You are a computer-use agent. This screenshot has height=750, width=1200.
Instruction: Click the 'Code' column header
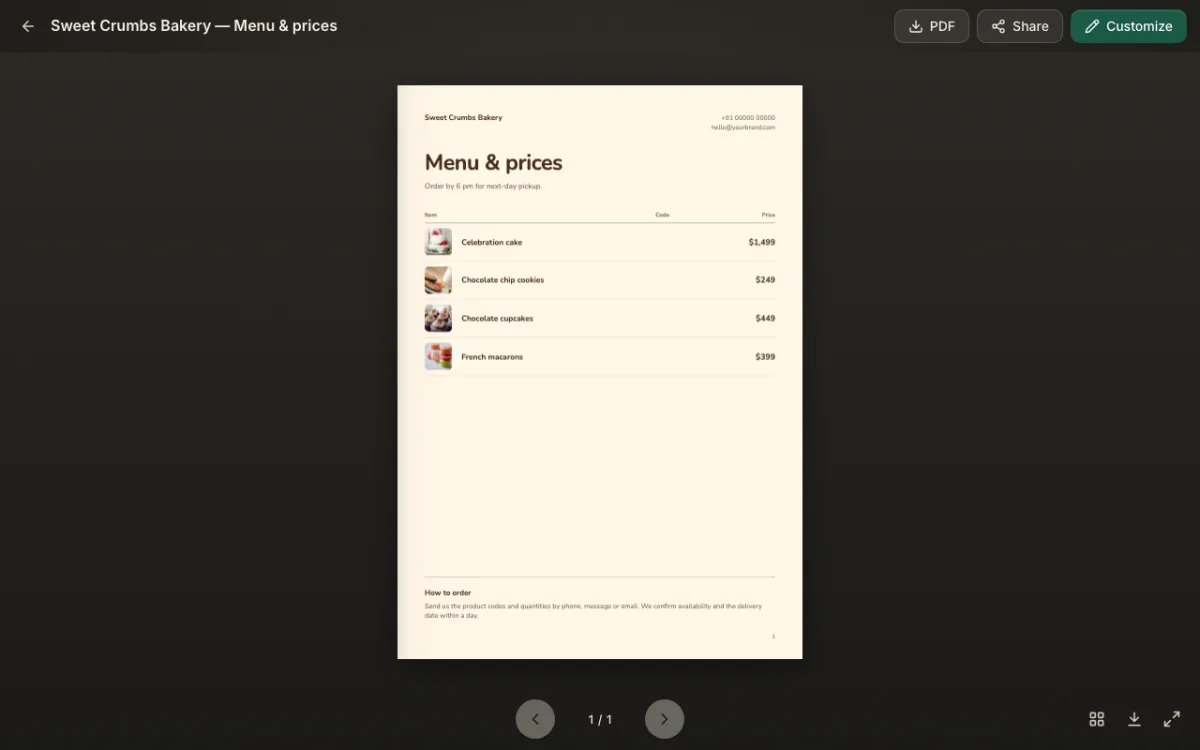[662, 215]
